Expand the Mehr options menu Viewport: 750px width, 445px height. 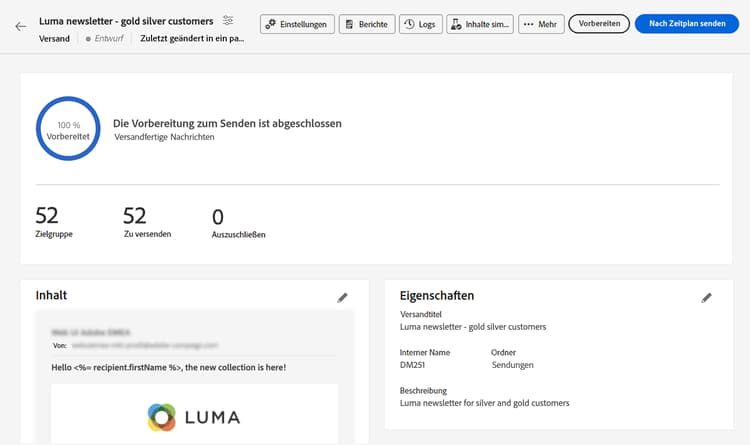[x=541, y=24]
